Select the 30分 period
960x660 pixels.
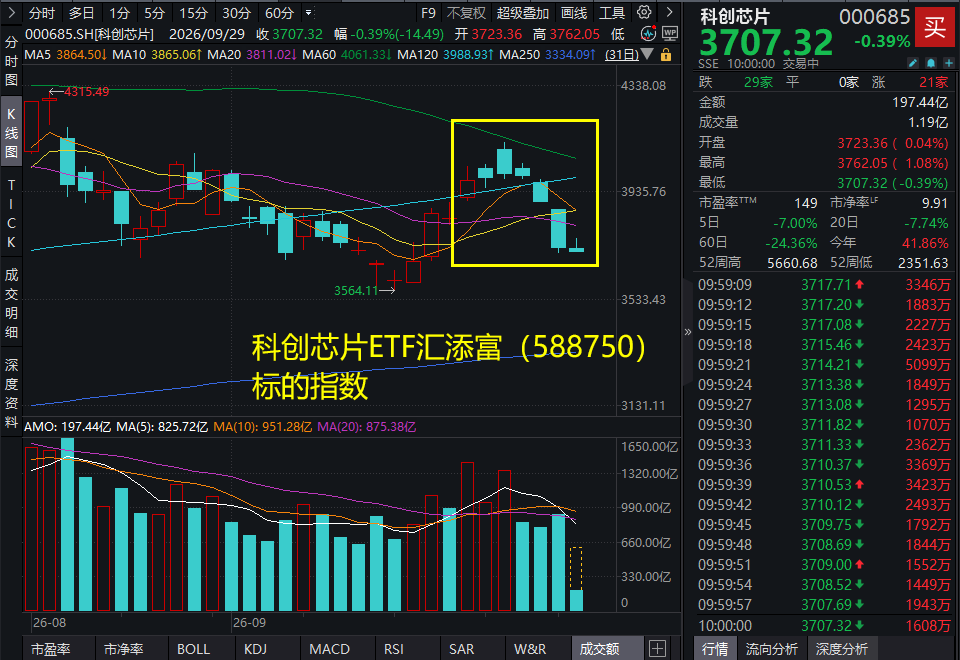[x=236, y=13]
